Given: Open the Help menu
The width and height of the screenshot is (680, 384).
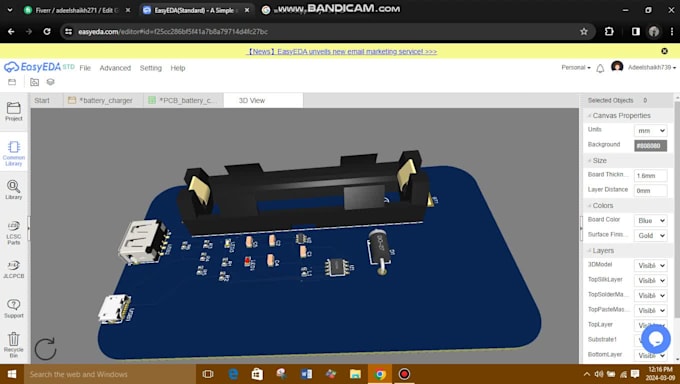Looking at the screenshot, I should (178, 68).
